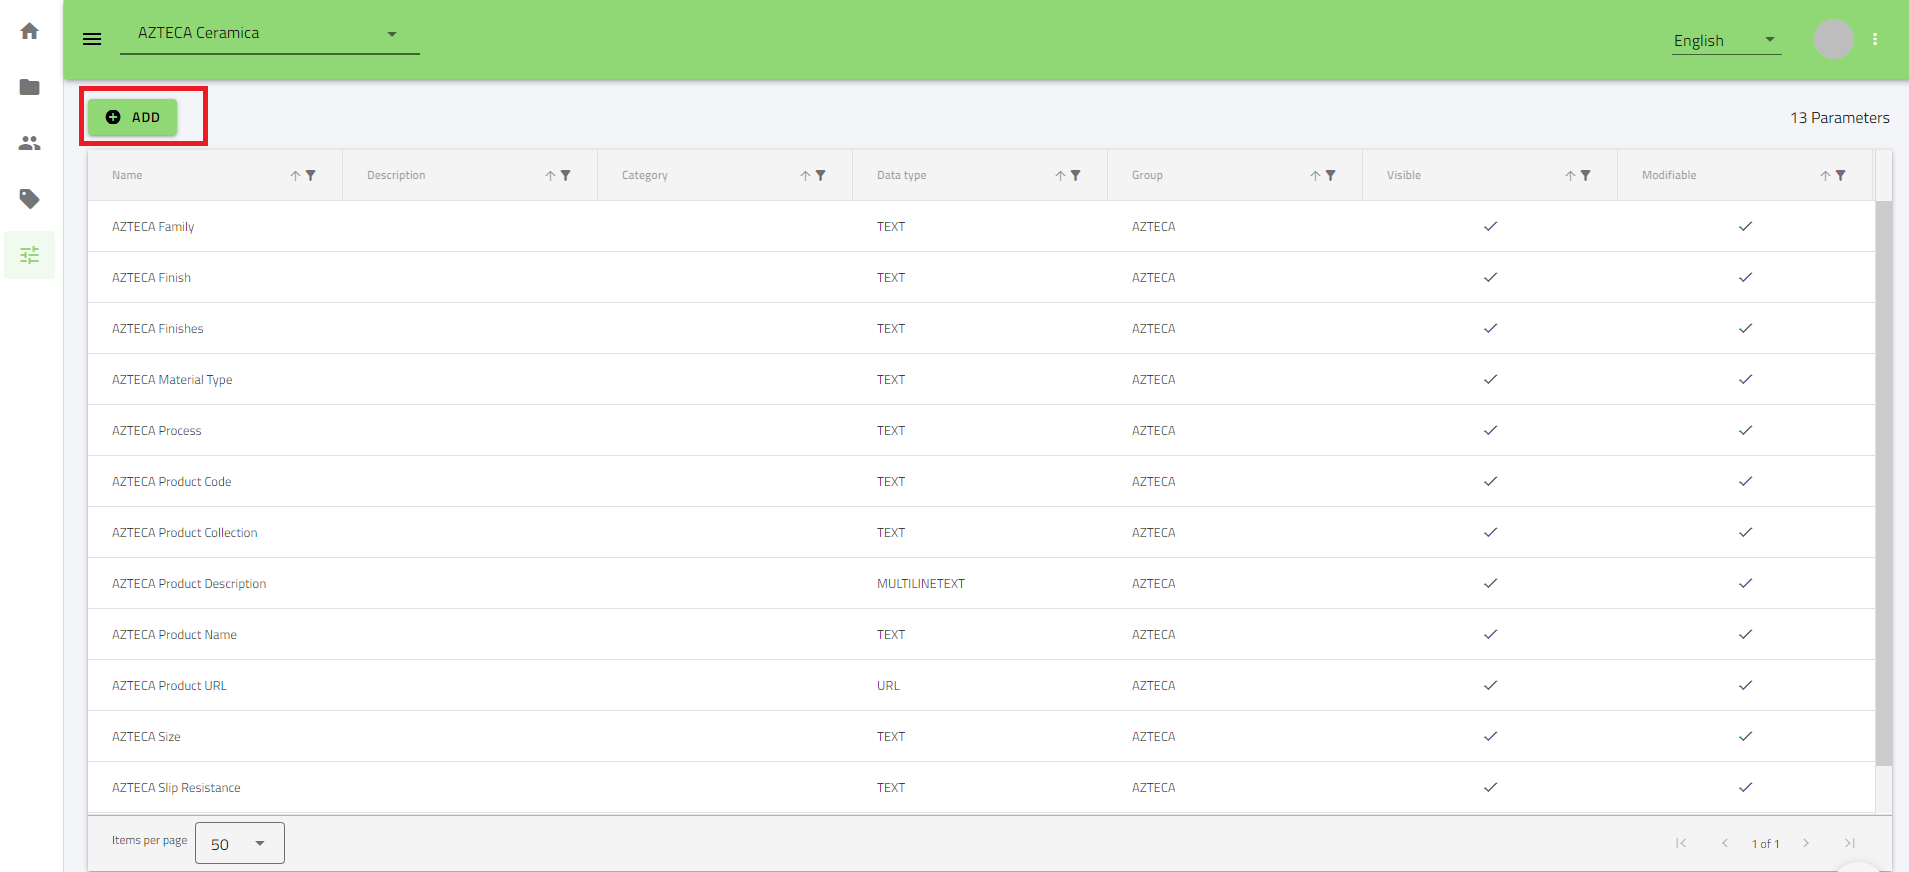Select the AZTECA Finishes row name
This screenshot has width=1909, height=872.
click(157, 329)
